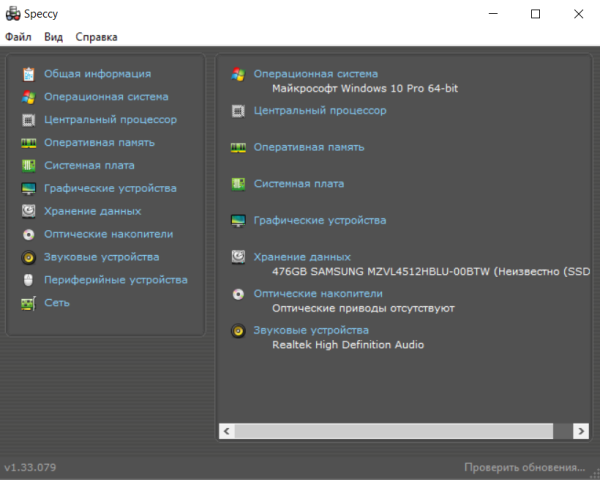This screenshot has height=480, width=600.
Task: Click the horizontal scrollbar thumb
Action: [394, 431]
